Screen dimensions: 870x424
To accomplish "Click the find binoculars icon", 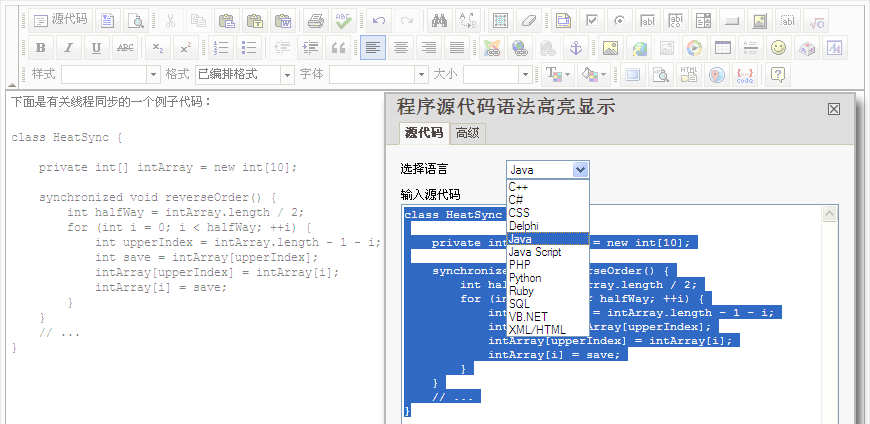I will tap(438, 20).
